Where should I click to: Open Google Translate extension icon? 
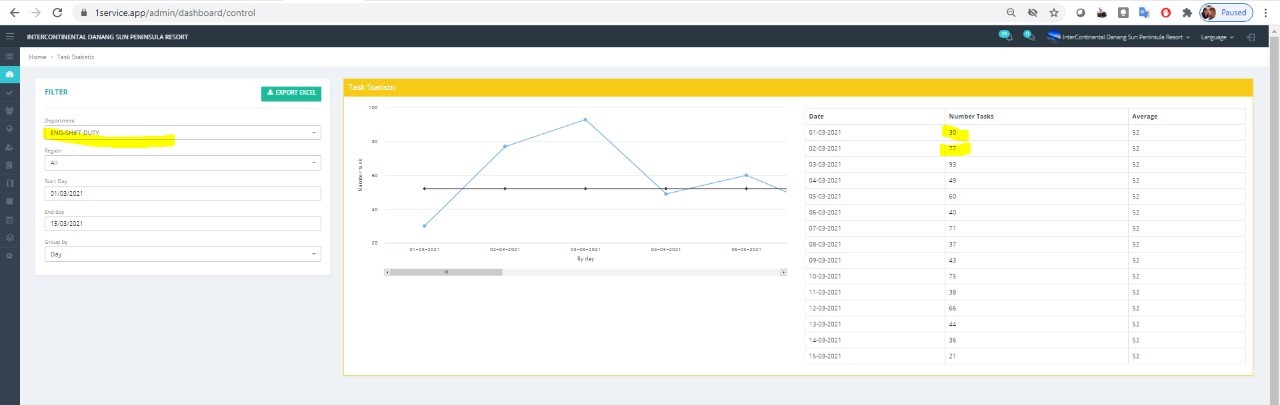(1145, 13)
